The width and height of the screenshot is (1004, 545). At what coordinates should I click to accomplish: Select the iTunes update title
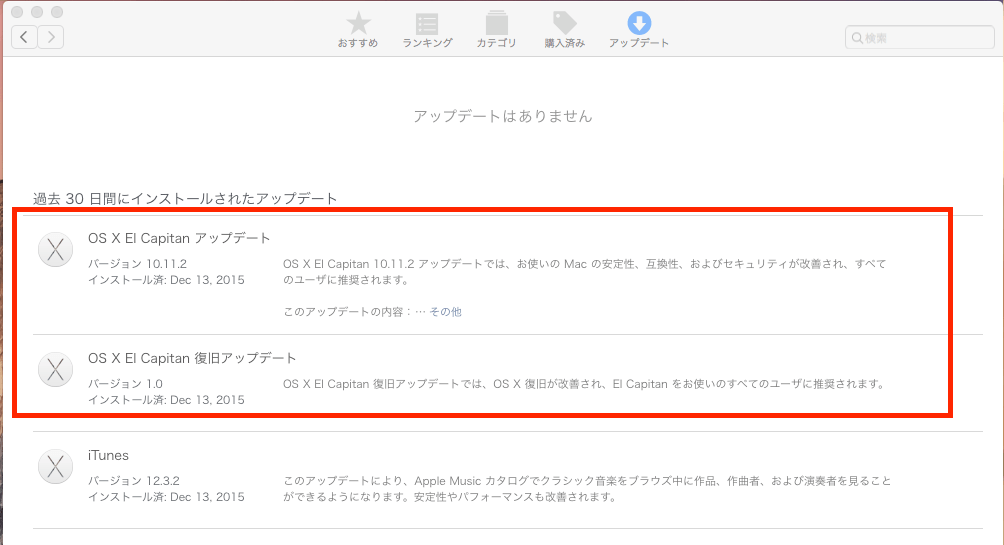108,455
